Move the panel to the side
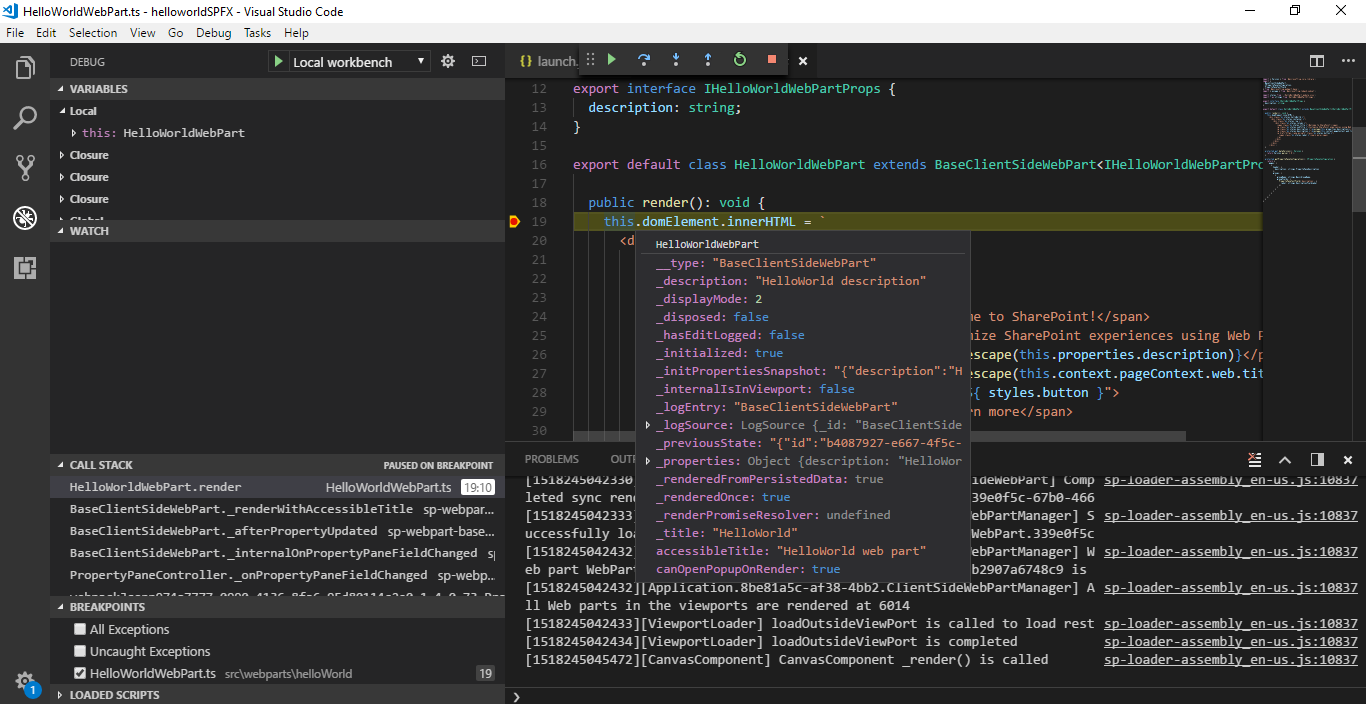Image resolution: width=1366 pixels, height=704 pixels. (1317, 459)
